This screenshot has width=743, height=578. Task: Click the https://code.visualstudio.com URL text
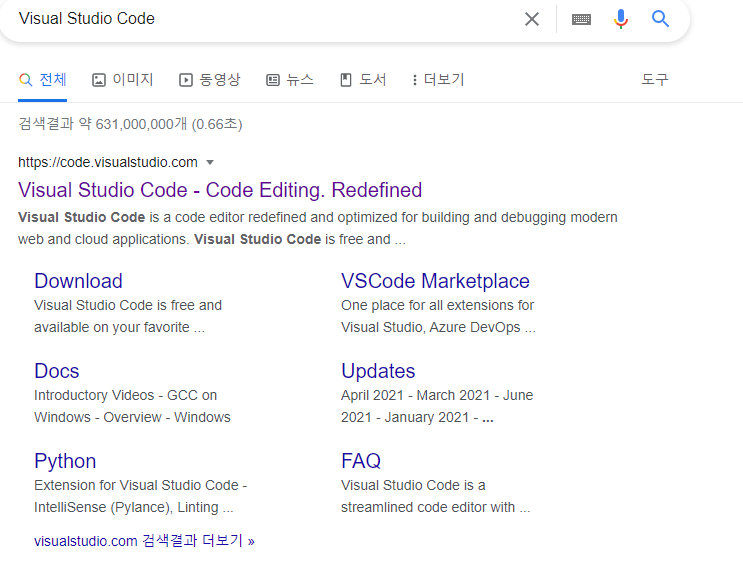pyautogui.click(x=108, y=163)
